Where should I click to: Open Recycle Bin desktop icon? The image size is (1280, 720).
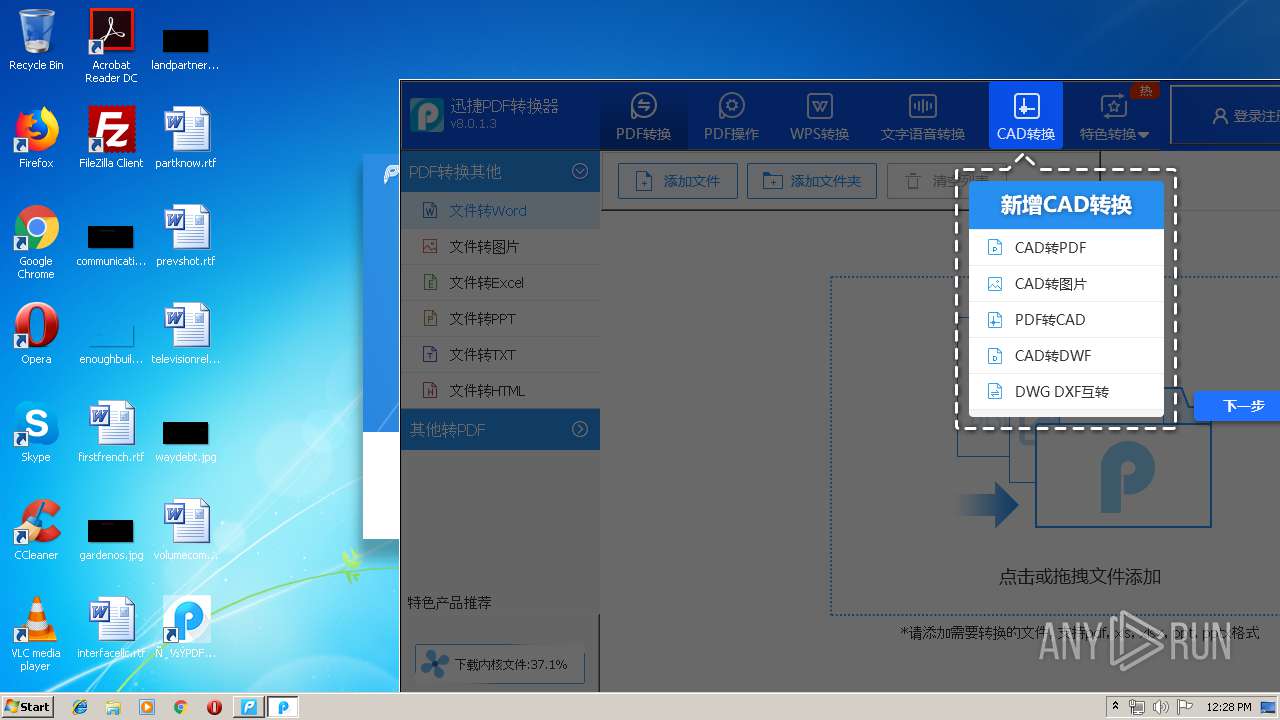click(36, 41)
